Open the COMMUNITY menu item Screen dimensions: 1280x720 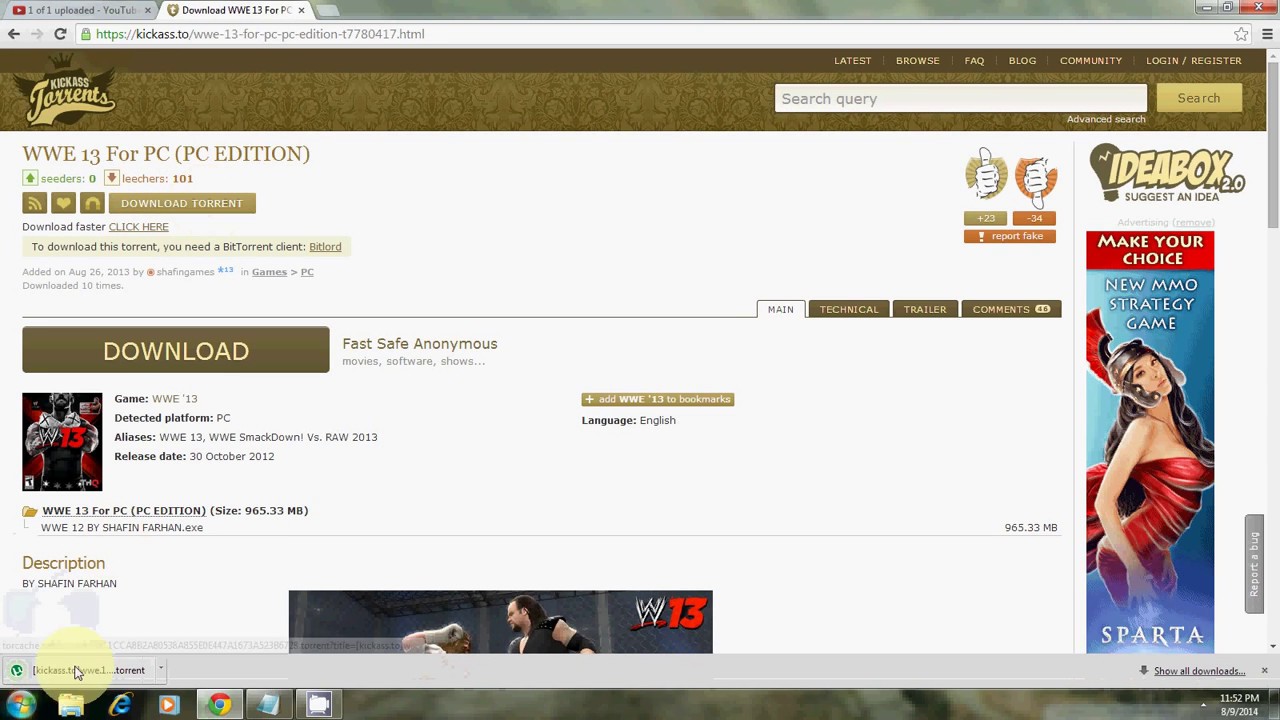(x=1091, y=61)
